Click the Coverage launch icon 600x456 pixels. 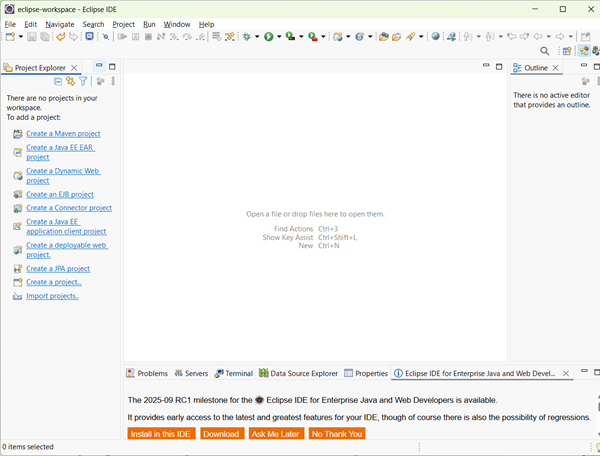290,37
